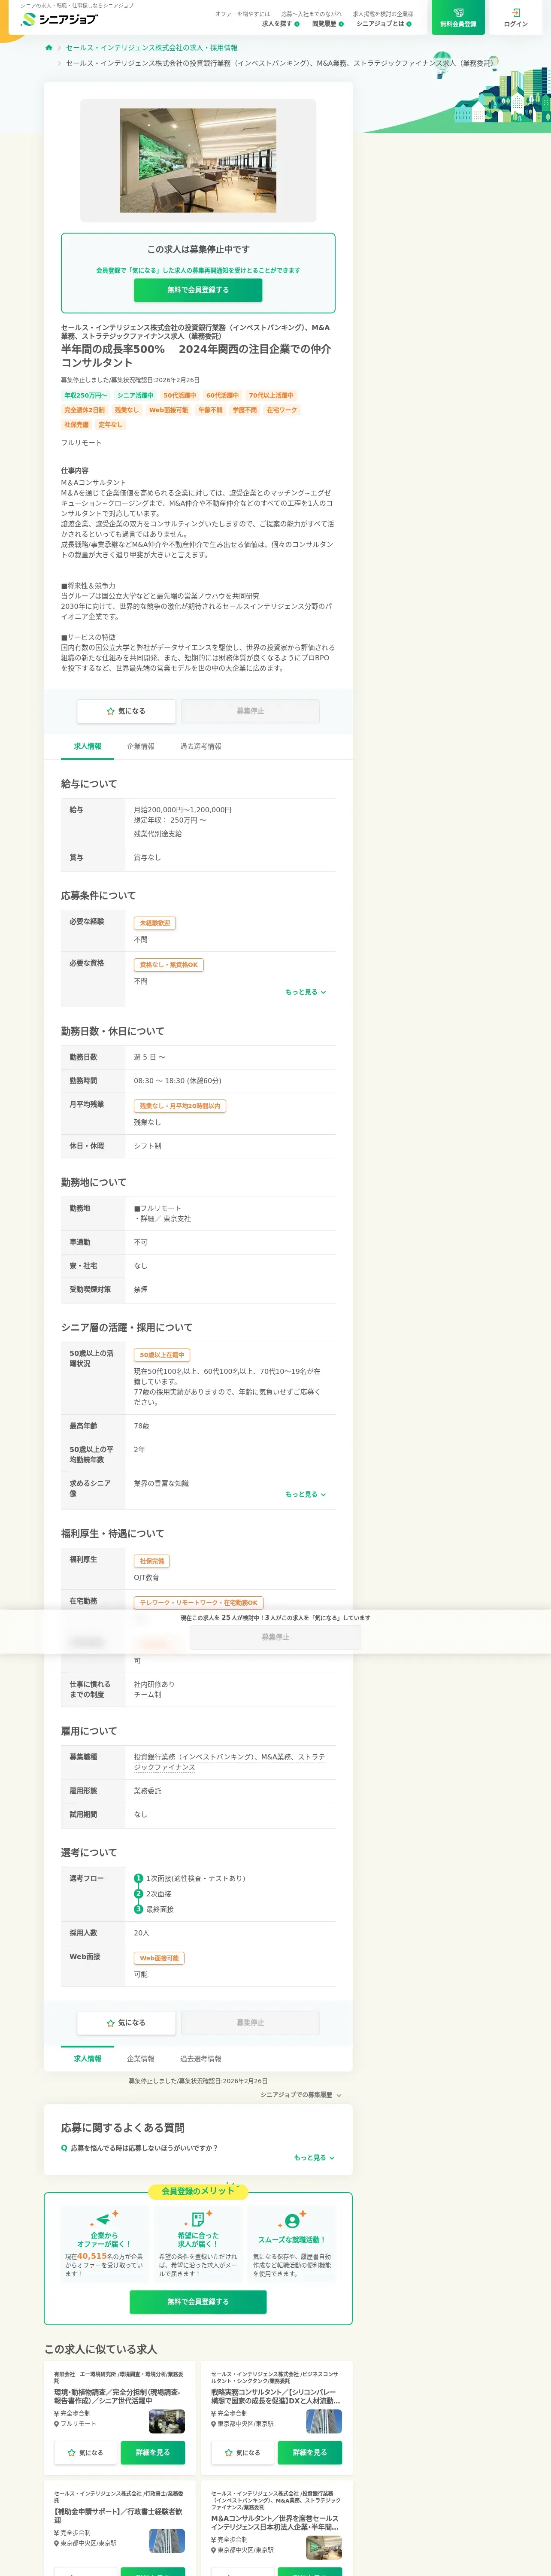This screenshot has width=551, height=2576.
Task: Select the 70代以上活躍中 tag
Action: (271, 395)
